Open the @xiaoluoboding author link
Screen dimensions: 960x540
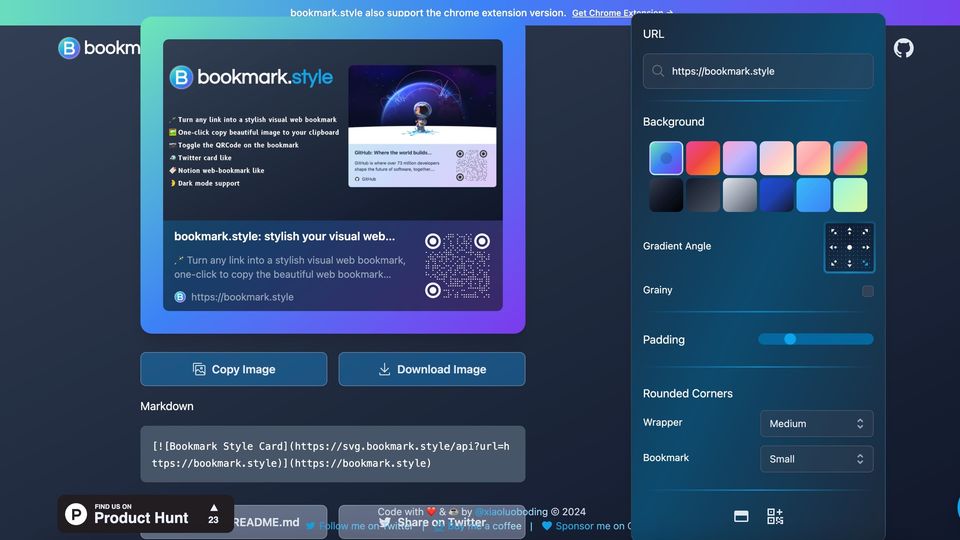[511, 511]
